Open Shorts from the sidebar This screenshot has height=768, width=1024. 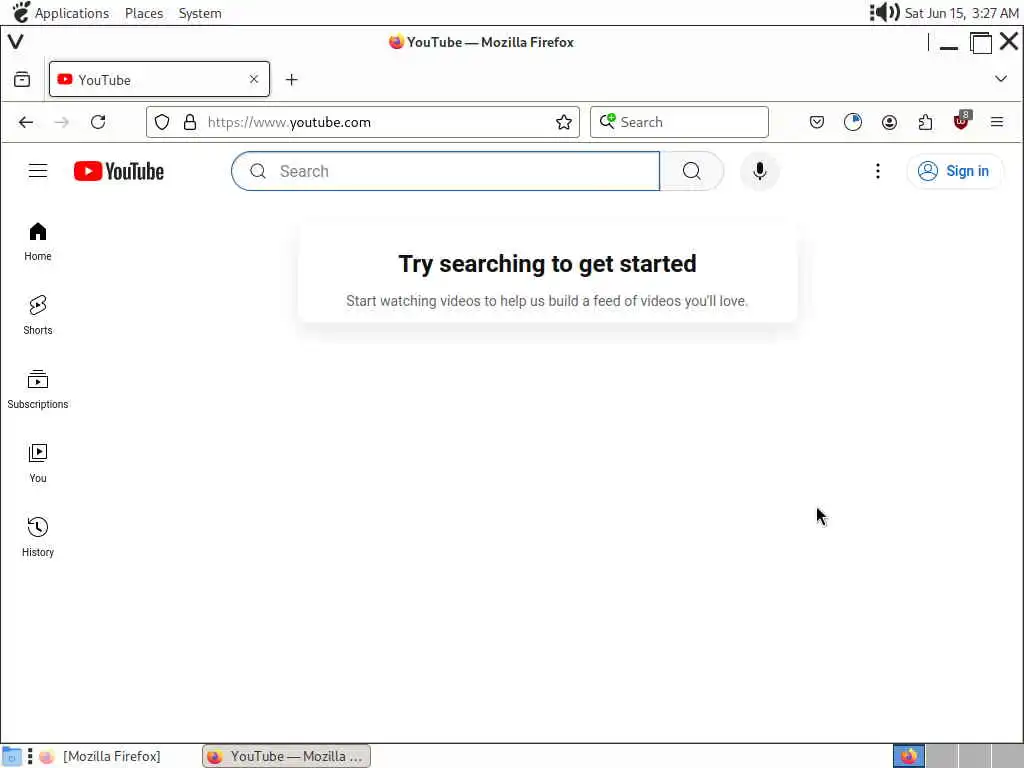pyautogui.click(x=38, y=315)
